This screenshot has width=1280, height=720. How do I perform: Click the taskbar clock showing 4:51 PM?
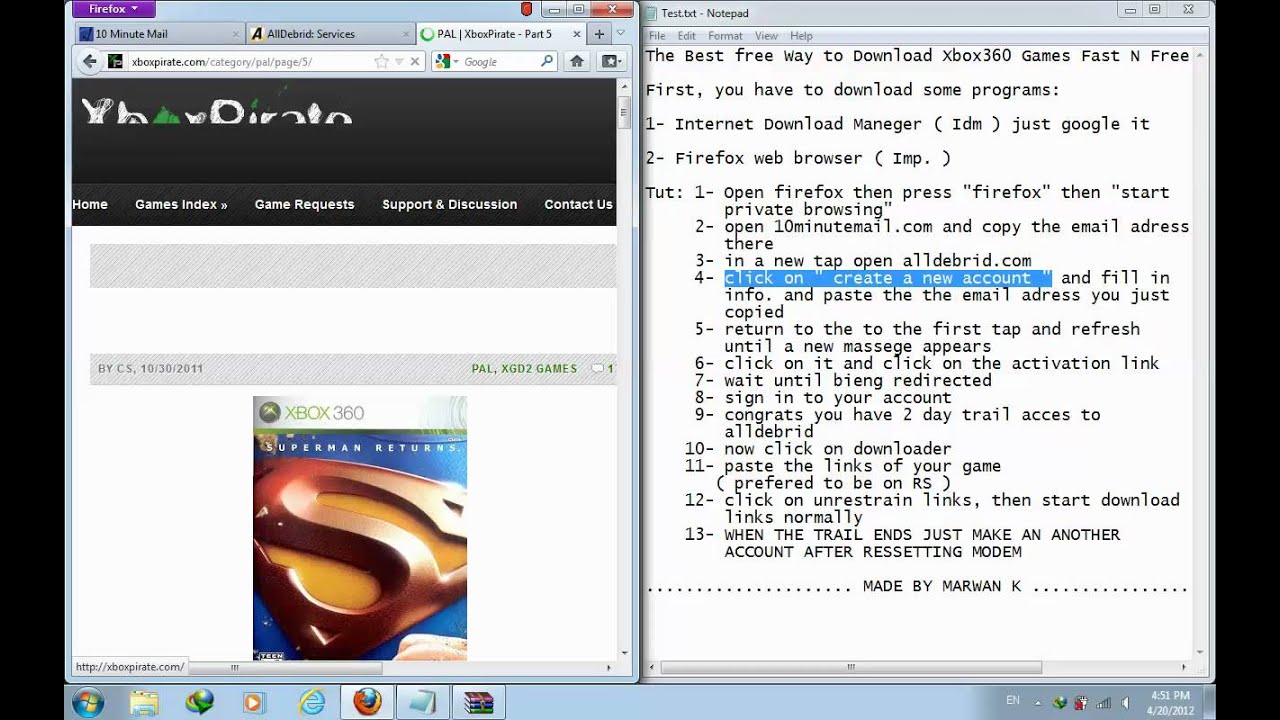[x=1170, y=702]
